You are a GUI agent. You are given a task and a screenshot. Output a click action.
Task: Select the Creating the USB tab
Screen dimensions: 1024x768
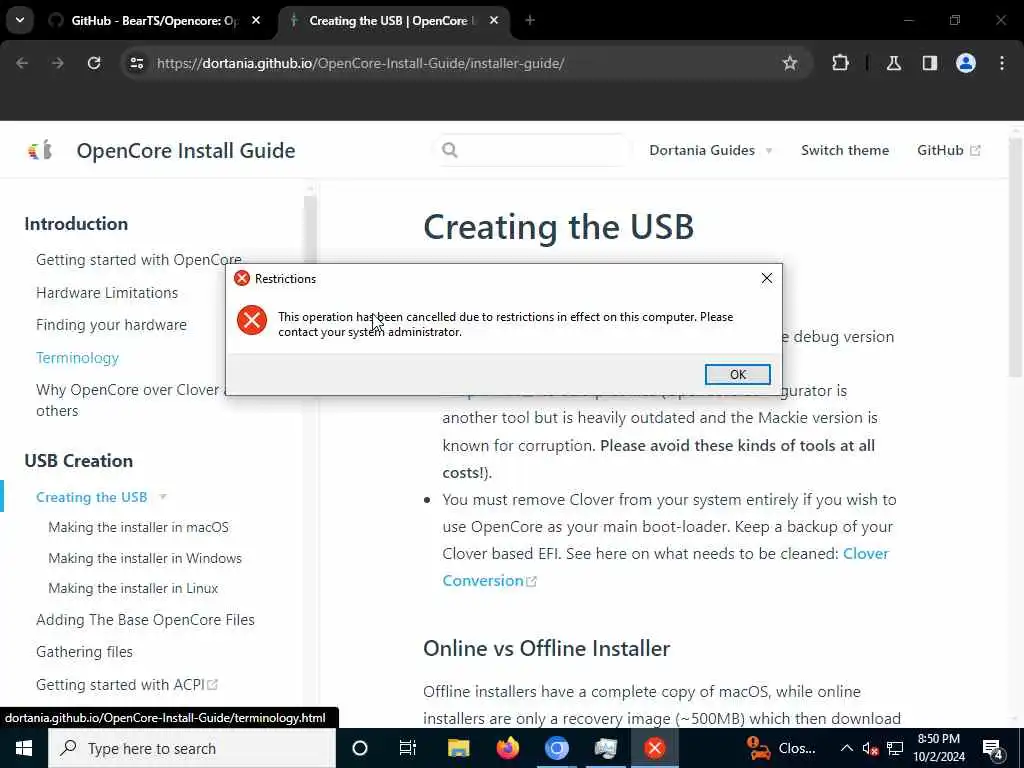click(x=392, y=21)
